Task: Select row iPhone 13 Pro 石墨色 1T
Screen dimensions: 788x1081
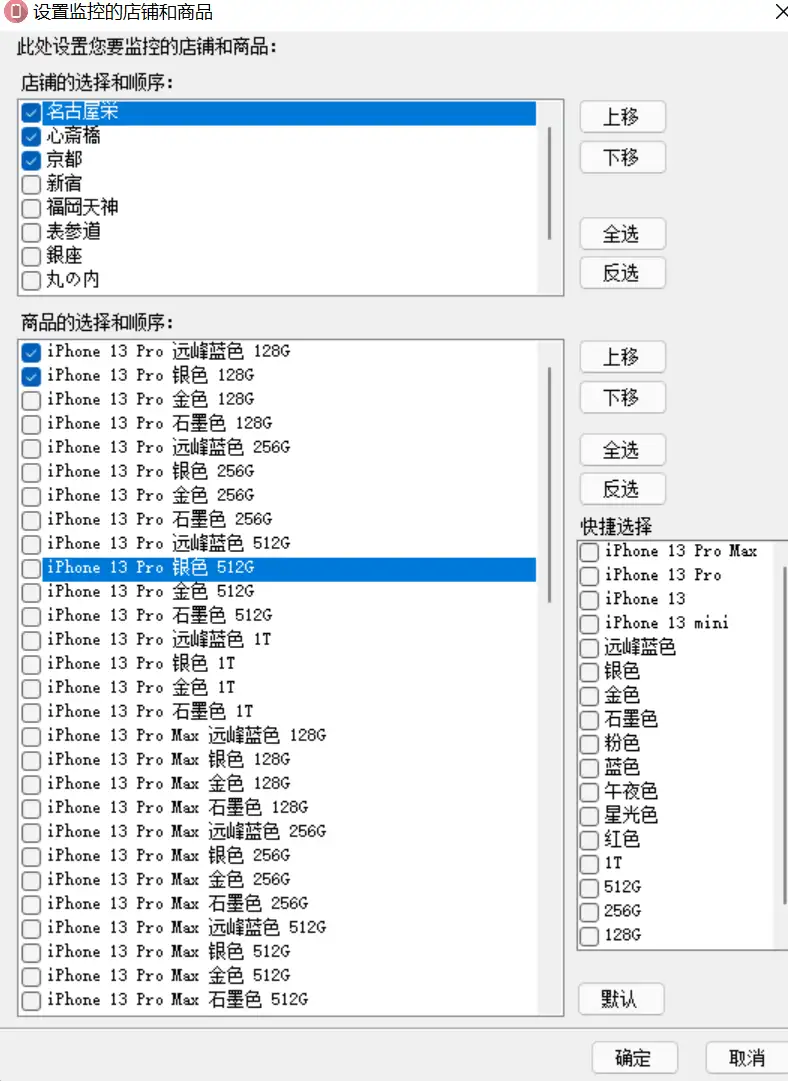Action: [x=278, y=712]
